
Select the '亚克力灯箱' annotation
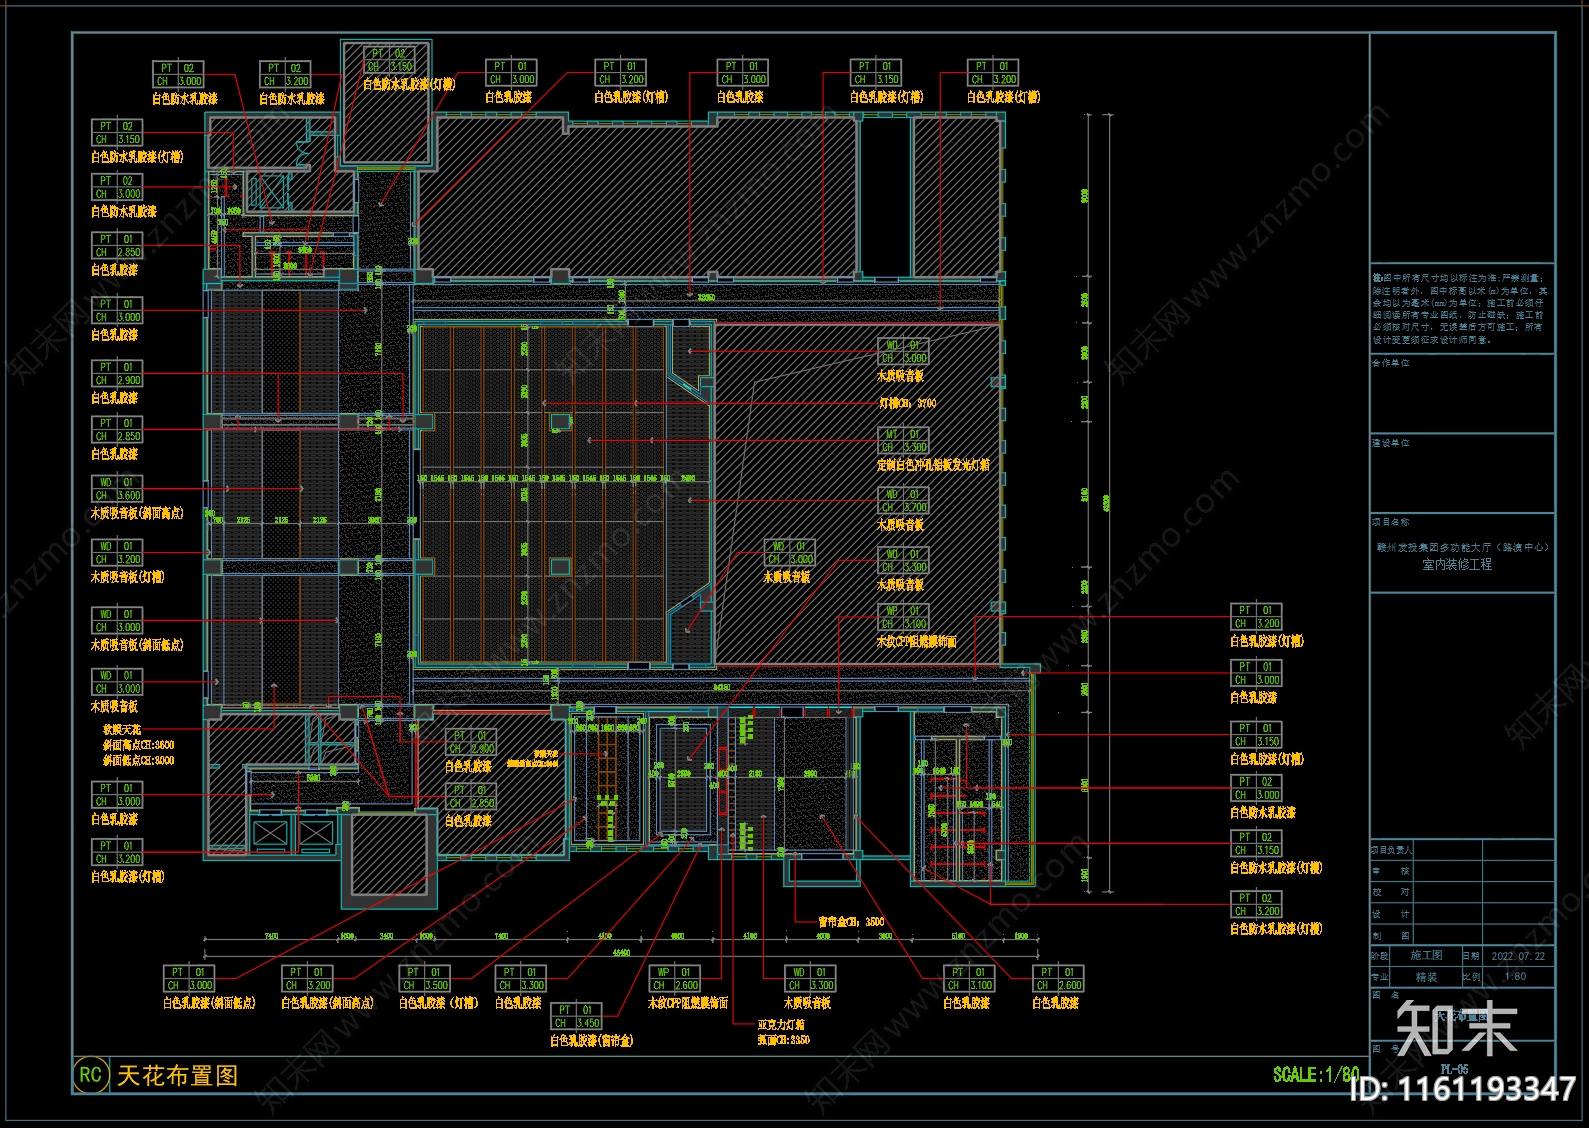[781, 1024]
